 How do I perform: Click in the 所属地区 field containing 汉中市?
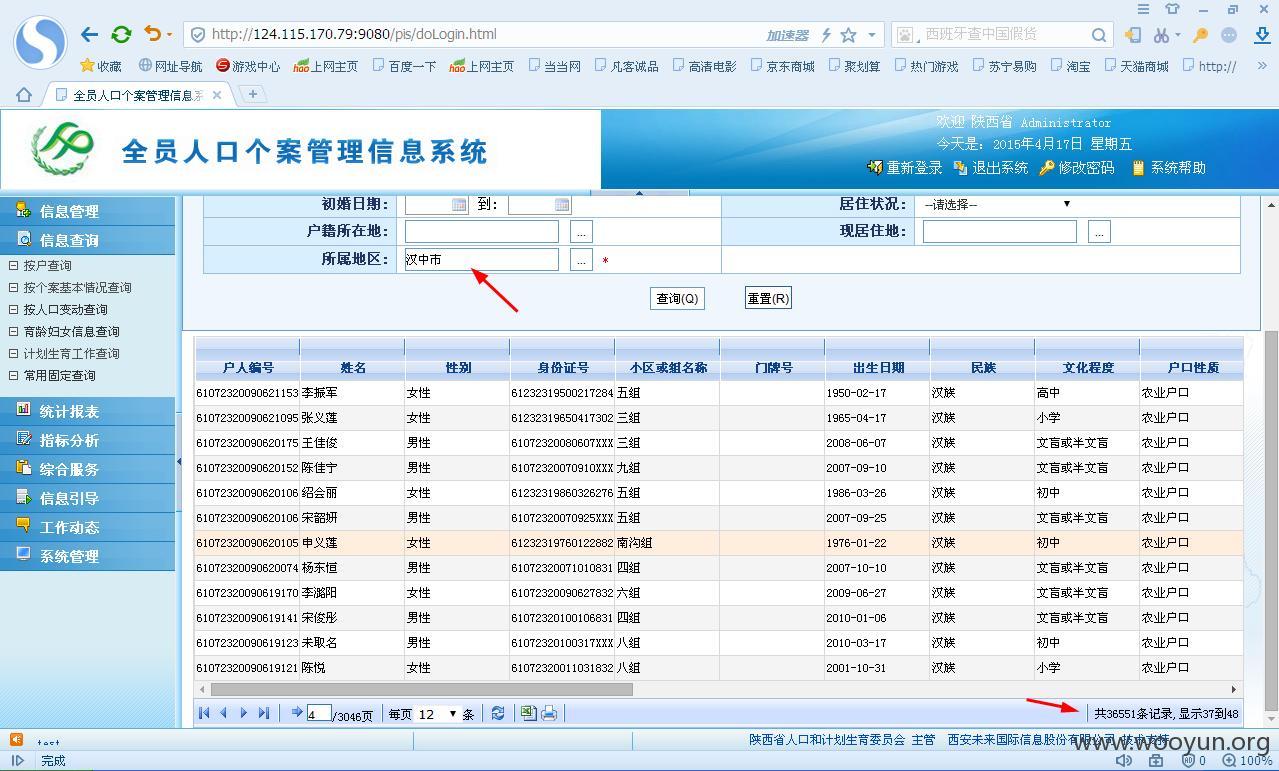tap(481, 259)
